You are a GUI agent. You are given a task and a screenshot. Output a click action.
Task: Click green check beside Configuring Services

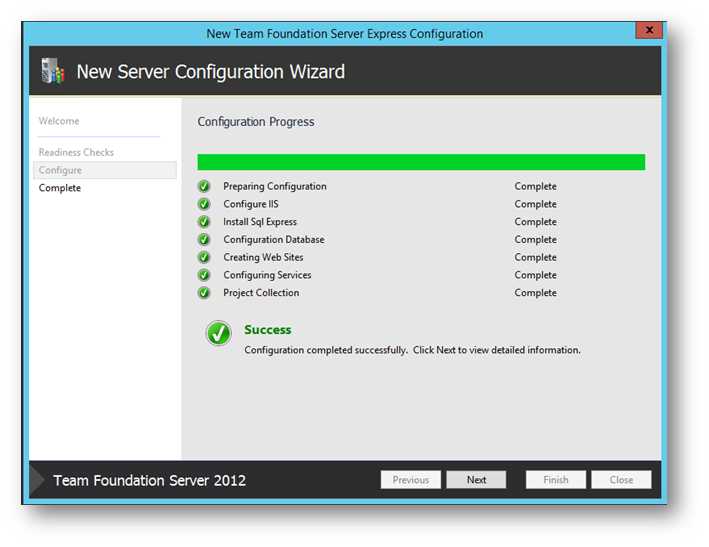204,275
